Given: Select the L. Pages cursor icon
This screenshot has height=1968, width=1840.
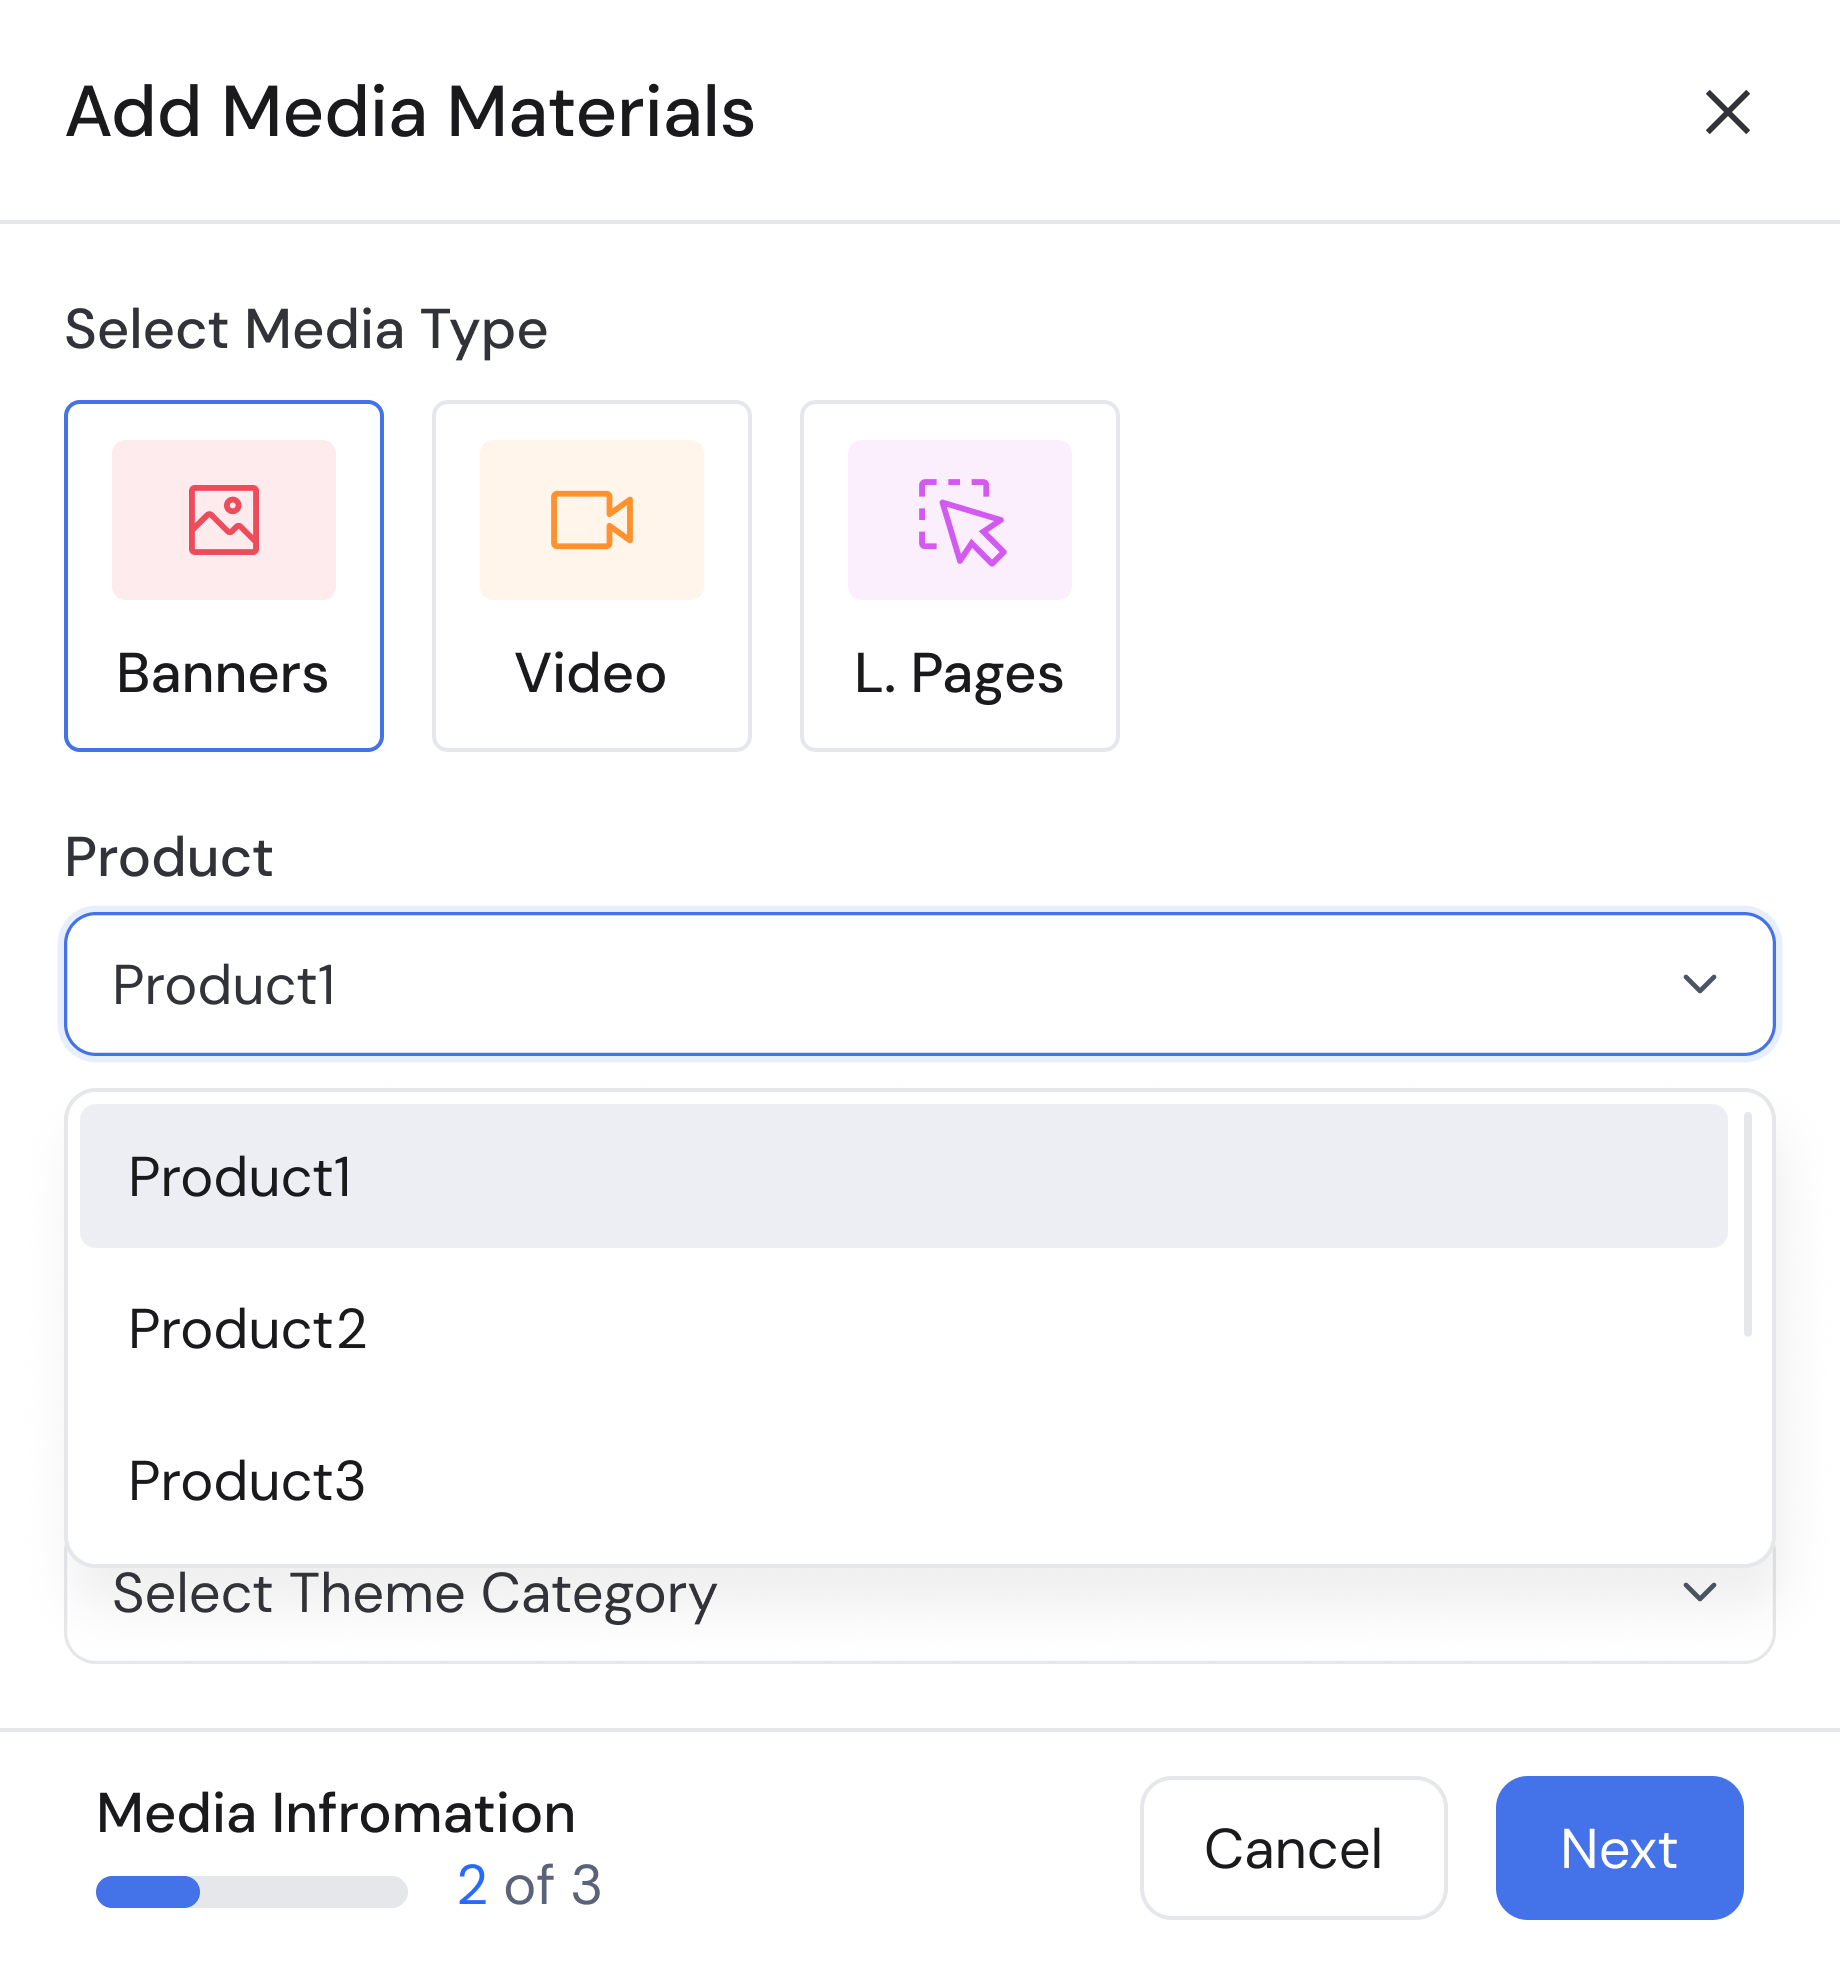Looking at the screenshot, I should pyautogui.click(x=958, y=520).
